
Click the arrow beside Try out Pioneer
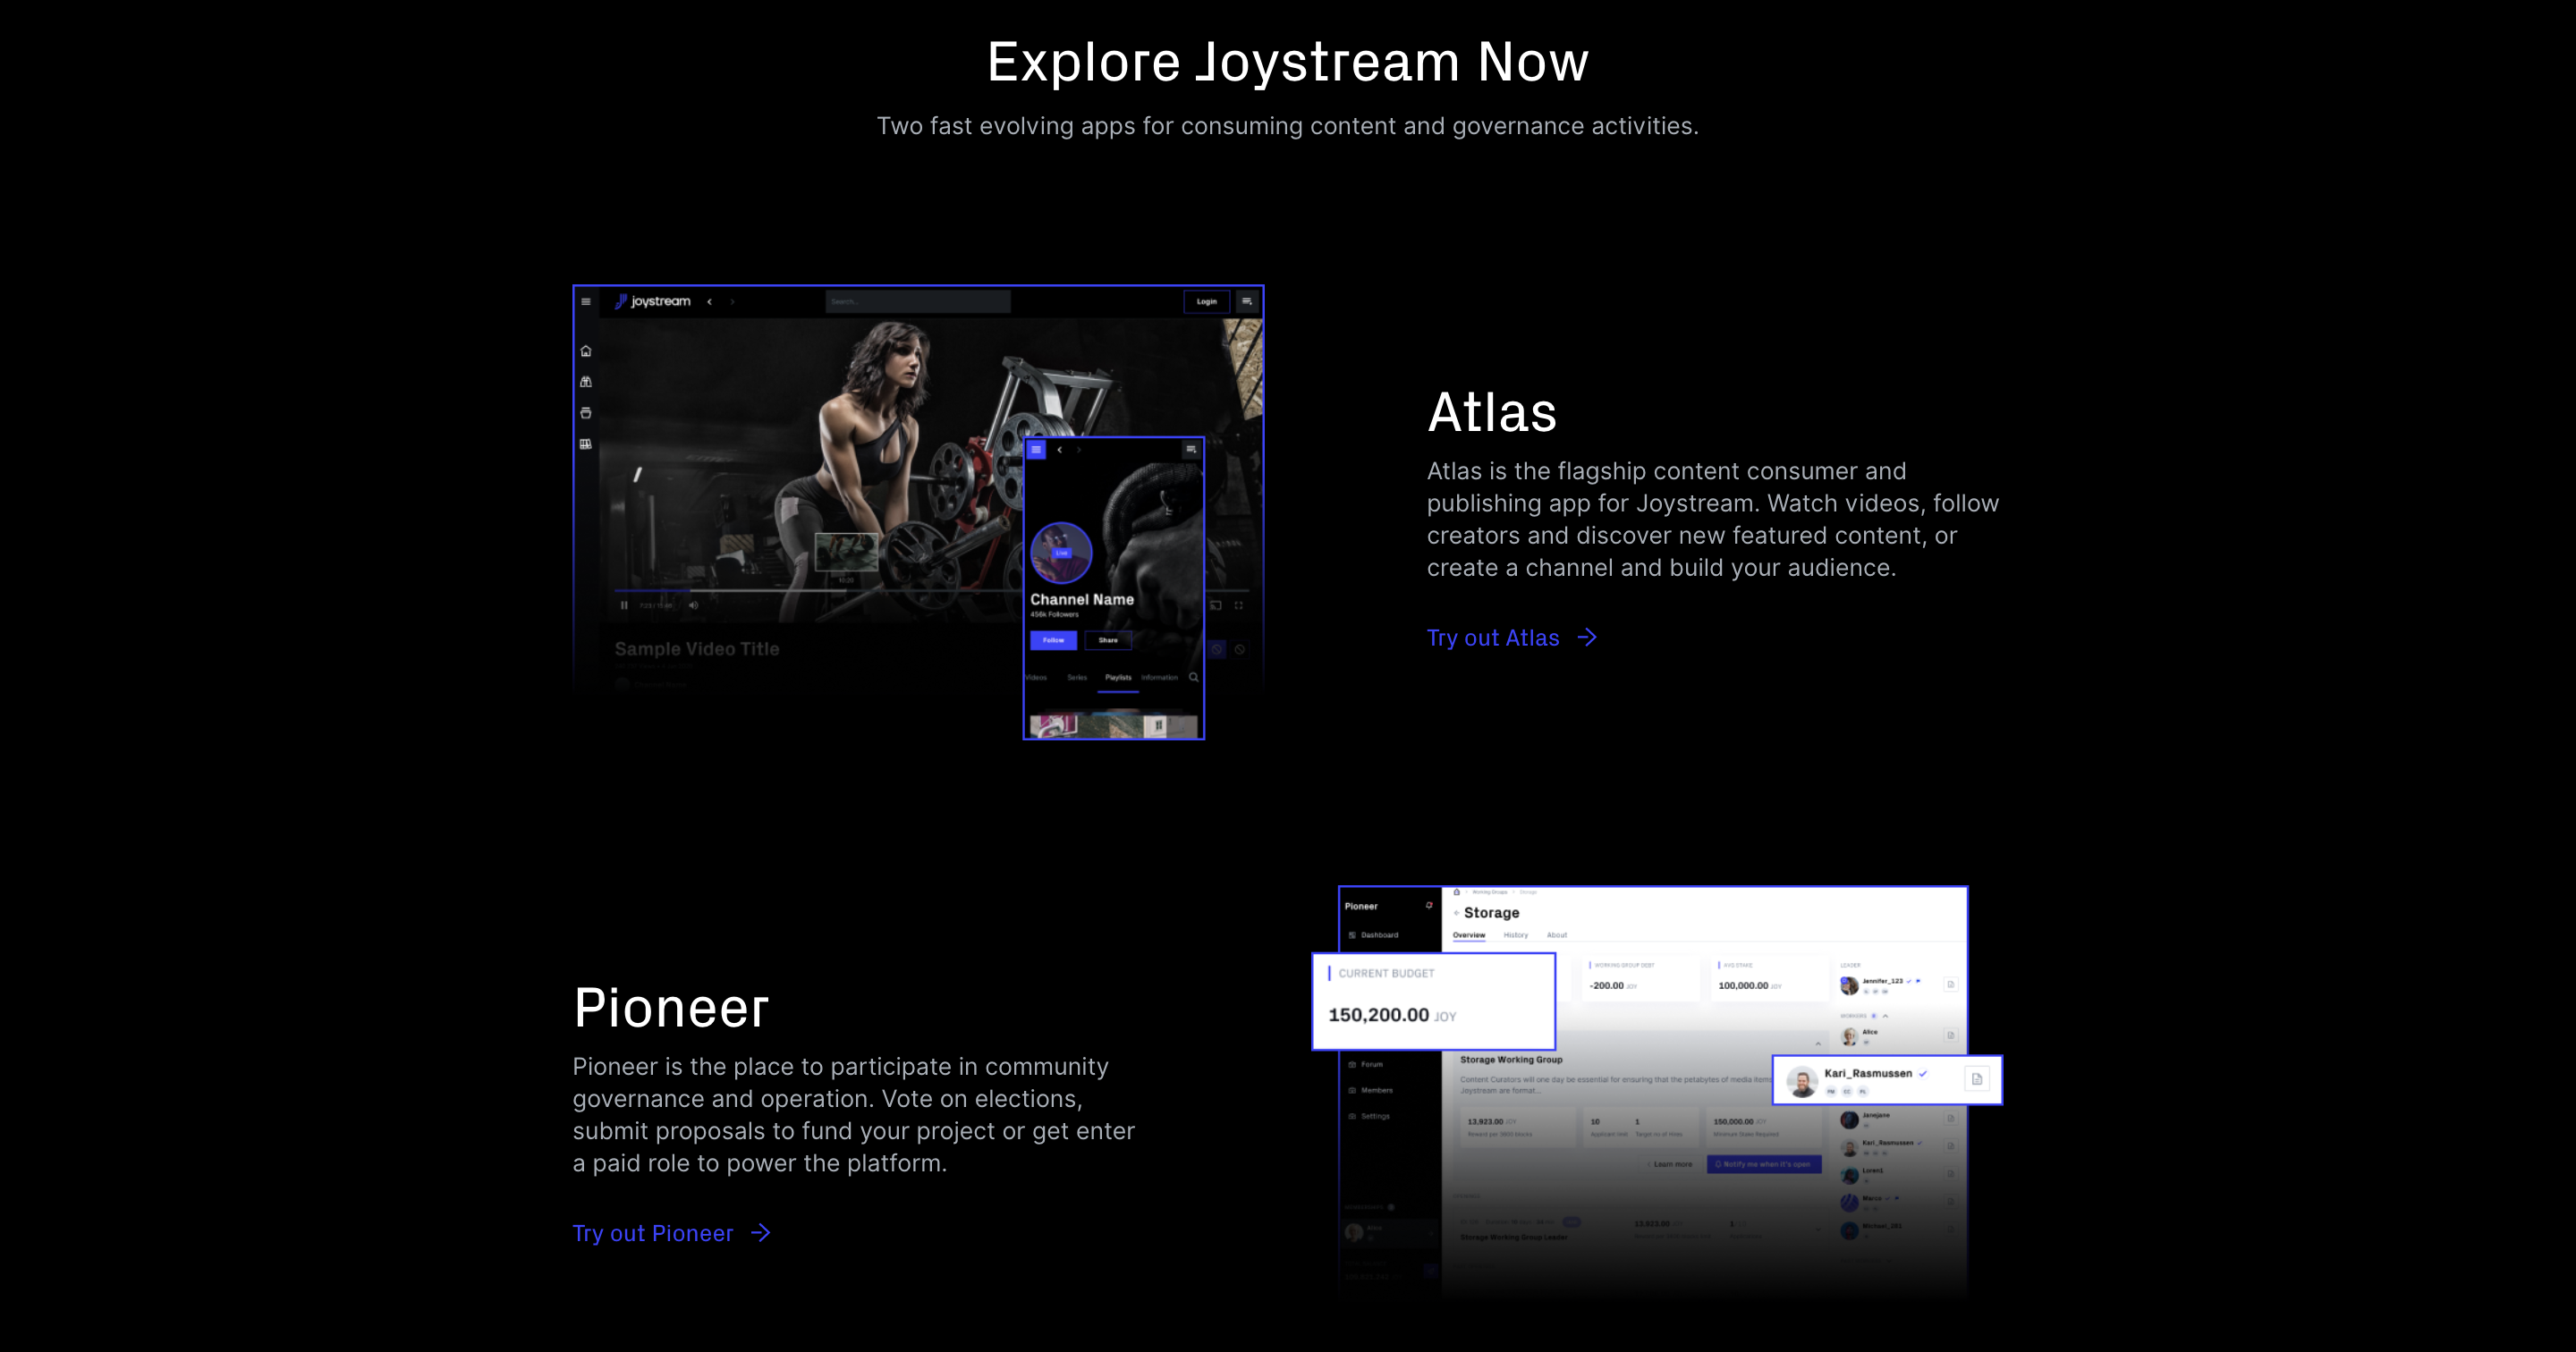761,1232
